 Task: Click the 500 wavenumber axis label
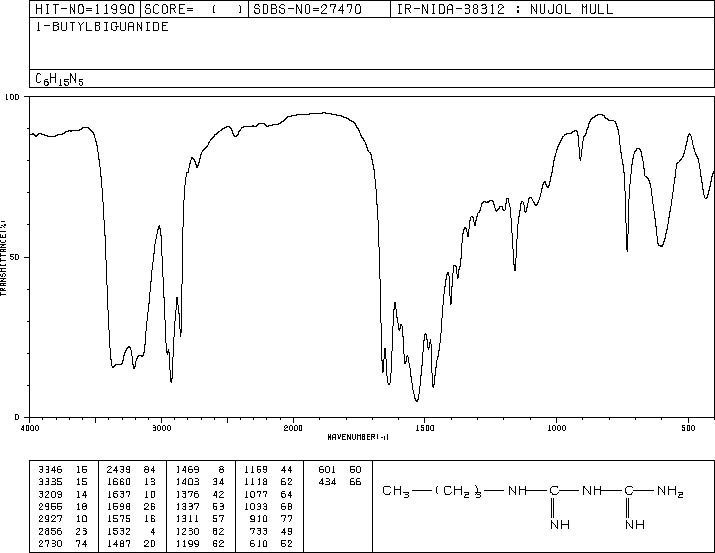click(x=688, y=428)
